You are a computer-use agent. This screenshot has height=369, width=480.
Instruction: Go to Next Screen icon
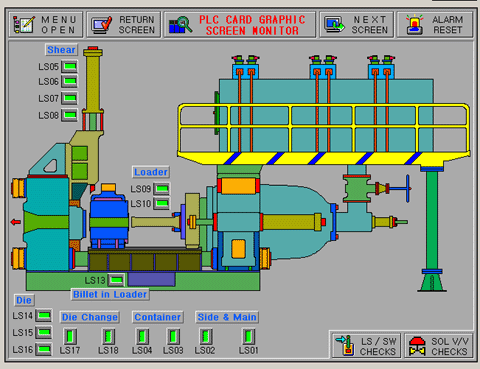click(x=334, y=25)
